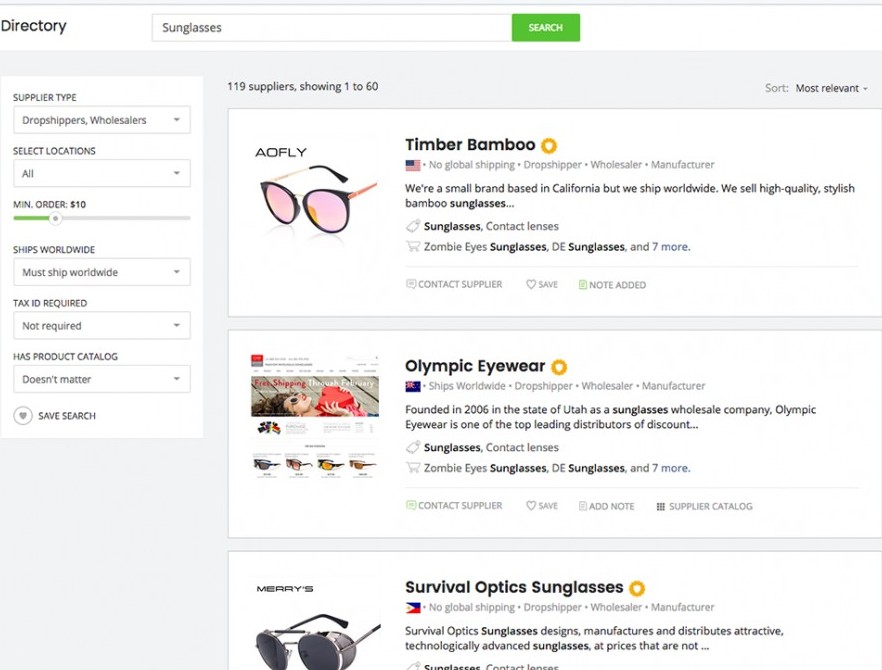The width and height of the screenshot is (882, 670).
Task: Click the flag icon under Olympic Eyewear
Action: tap(413, 386)
